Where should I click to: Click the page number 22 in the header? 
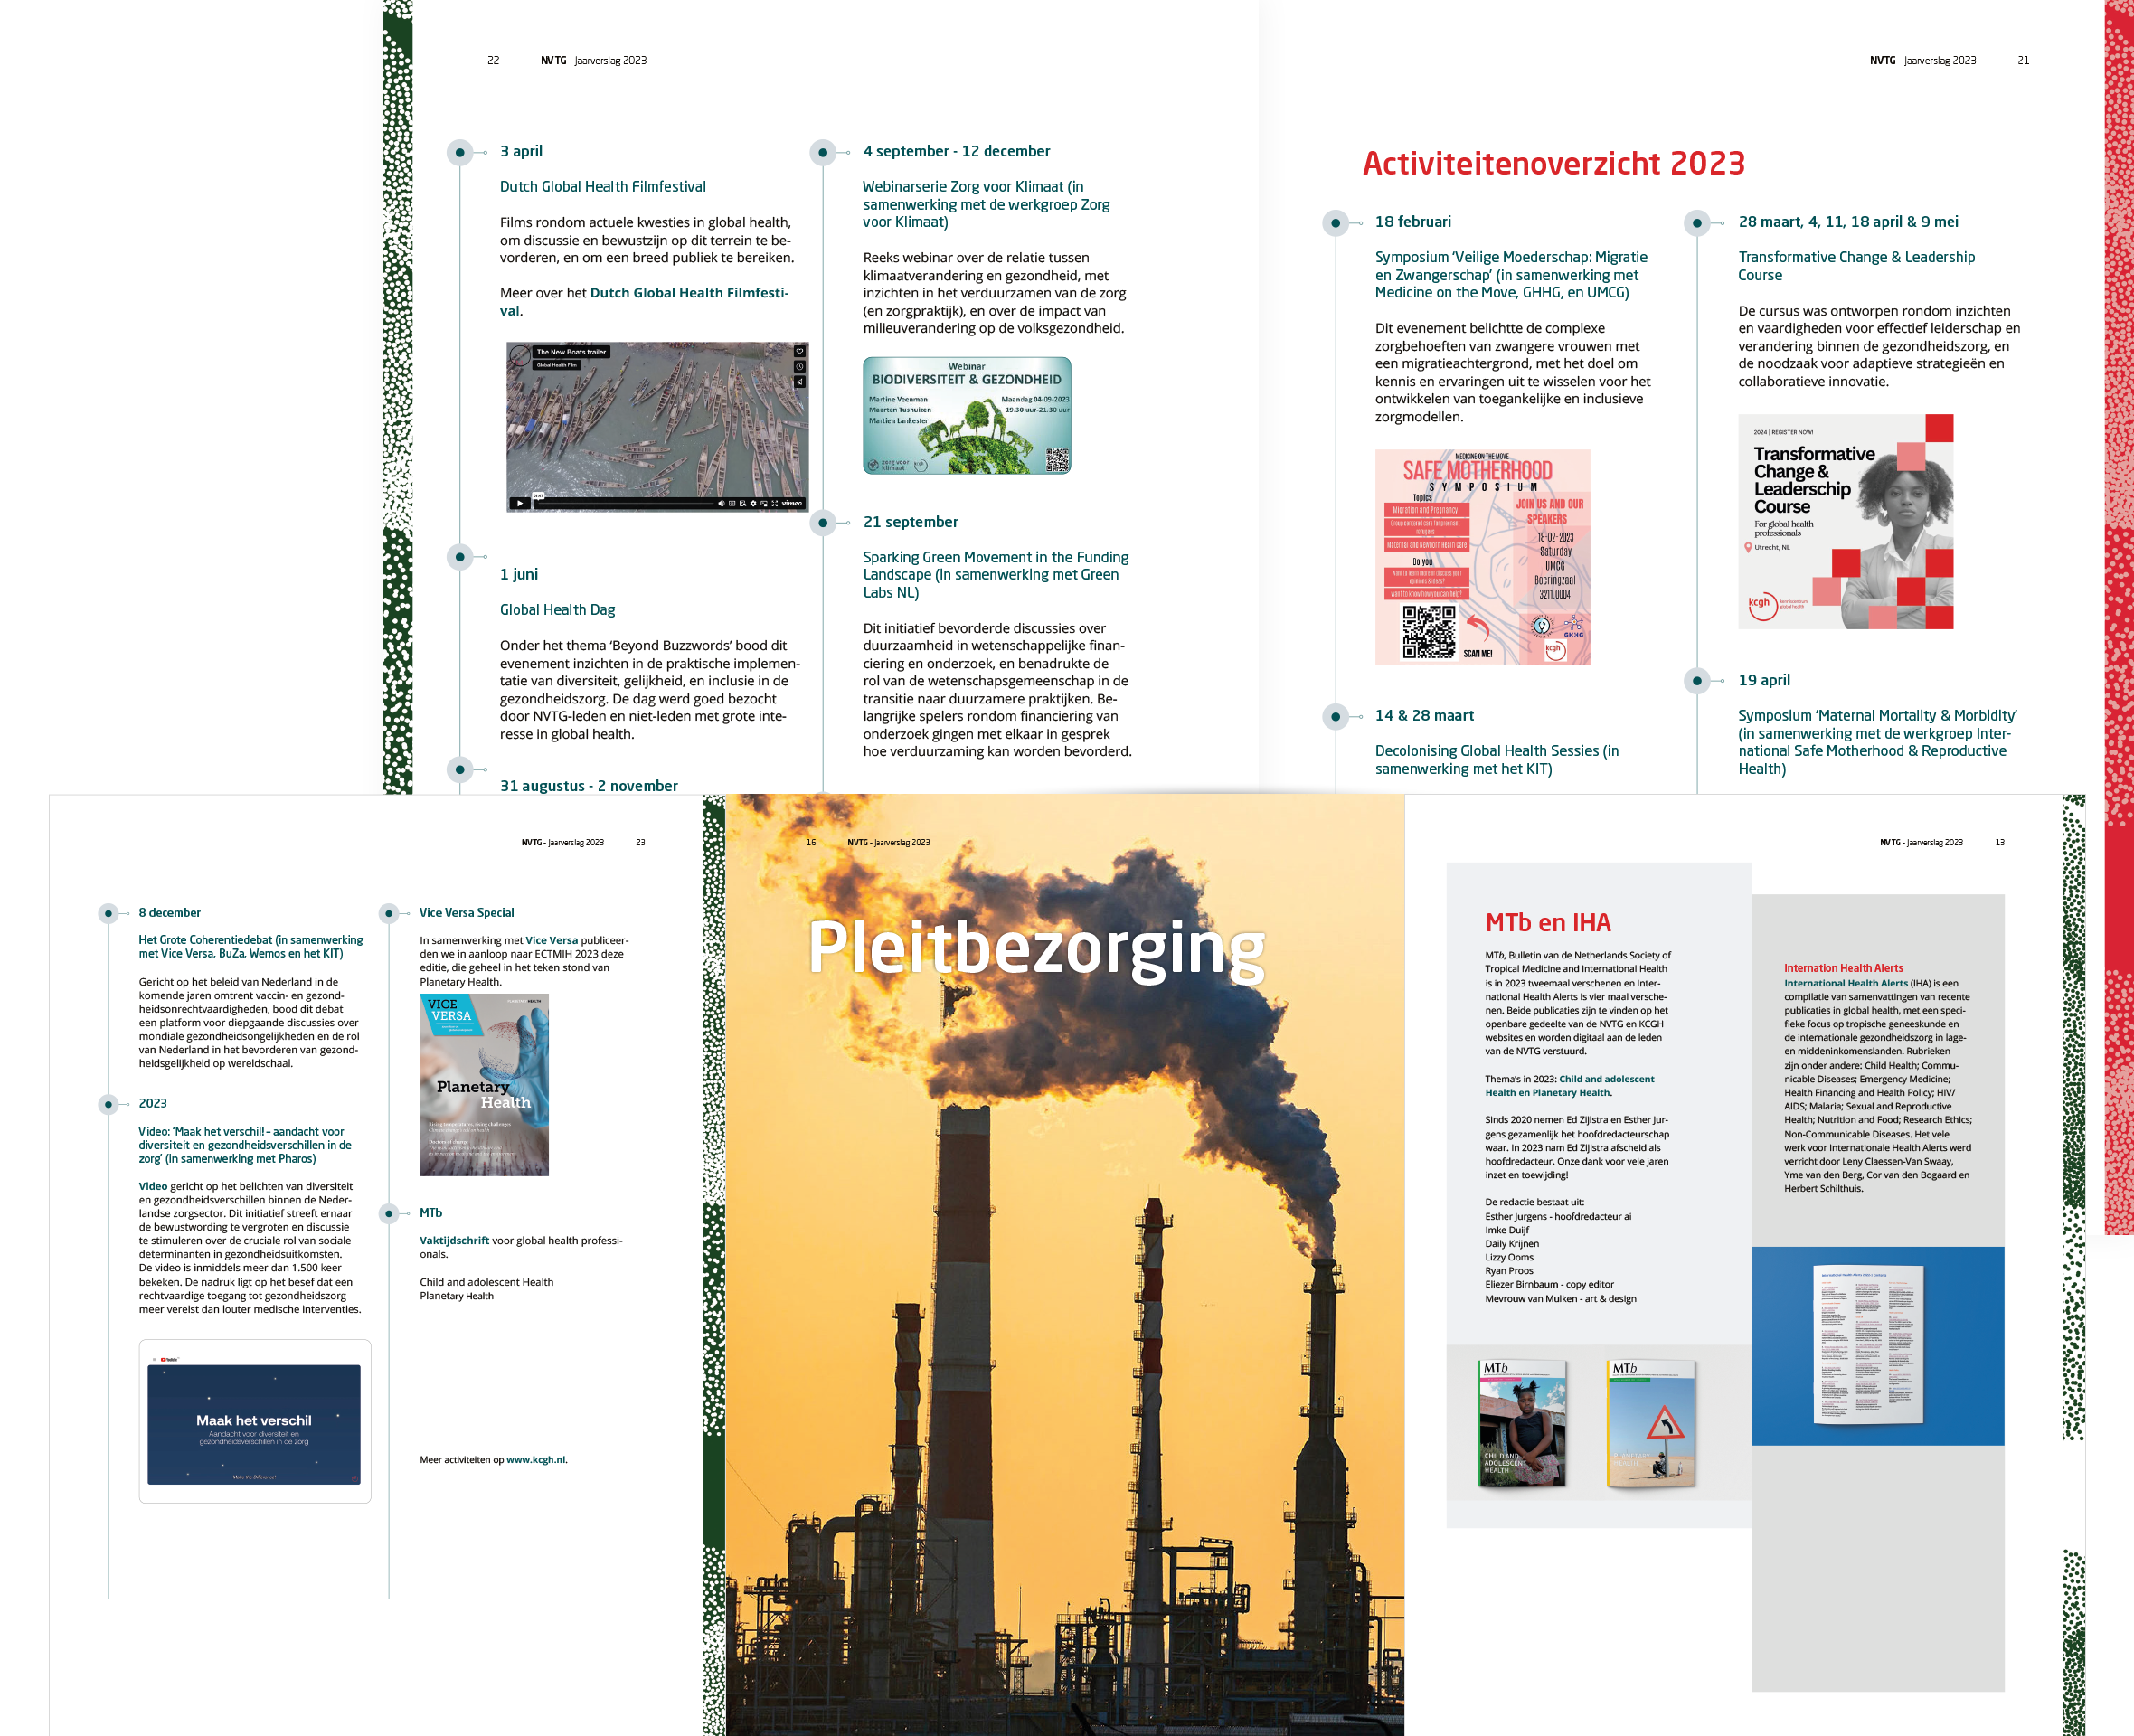493,60
